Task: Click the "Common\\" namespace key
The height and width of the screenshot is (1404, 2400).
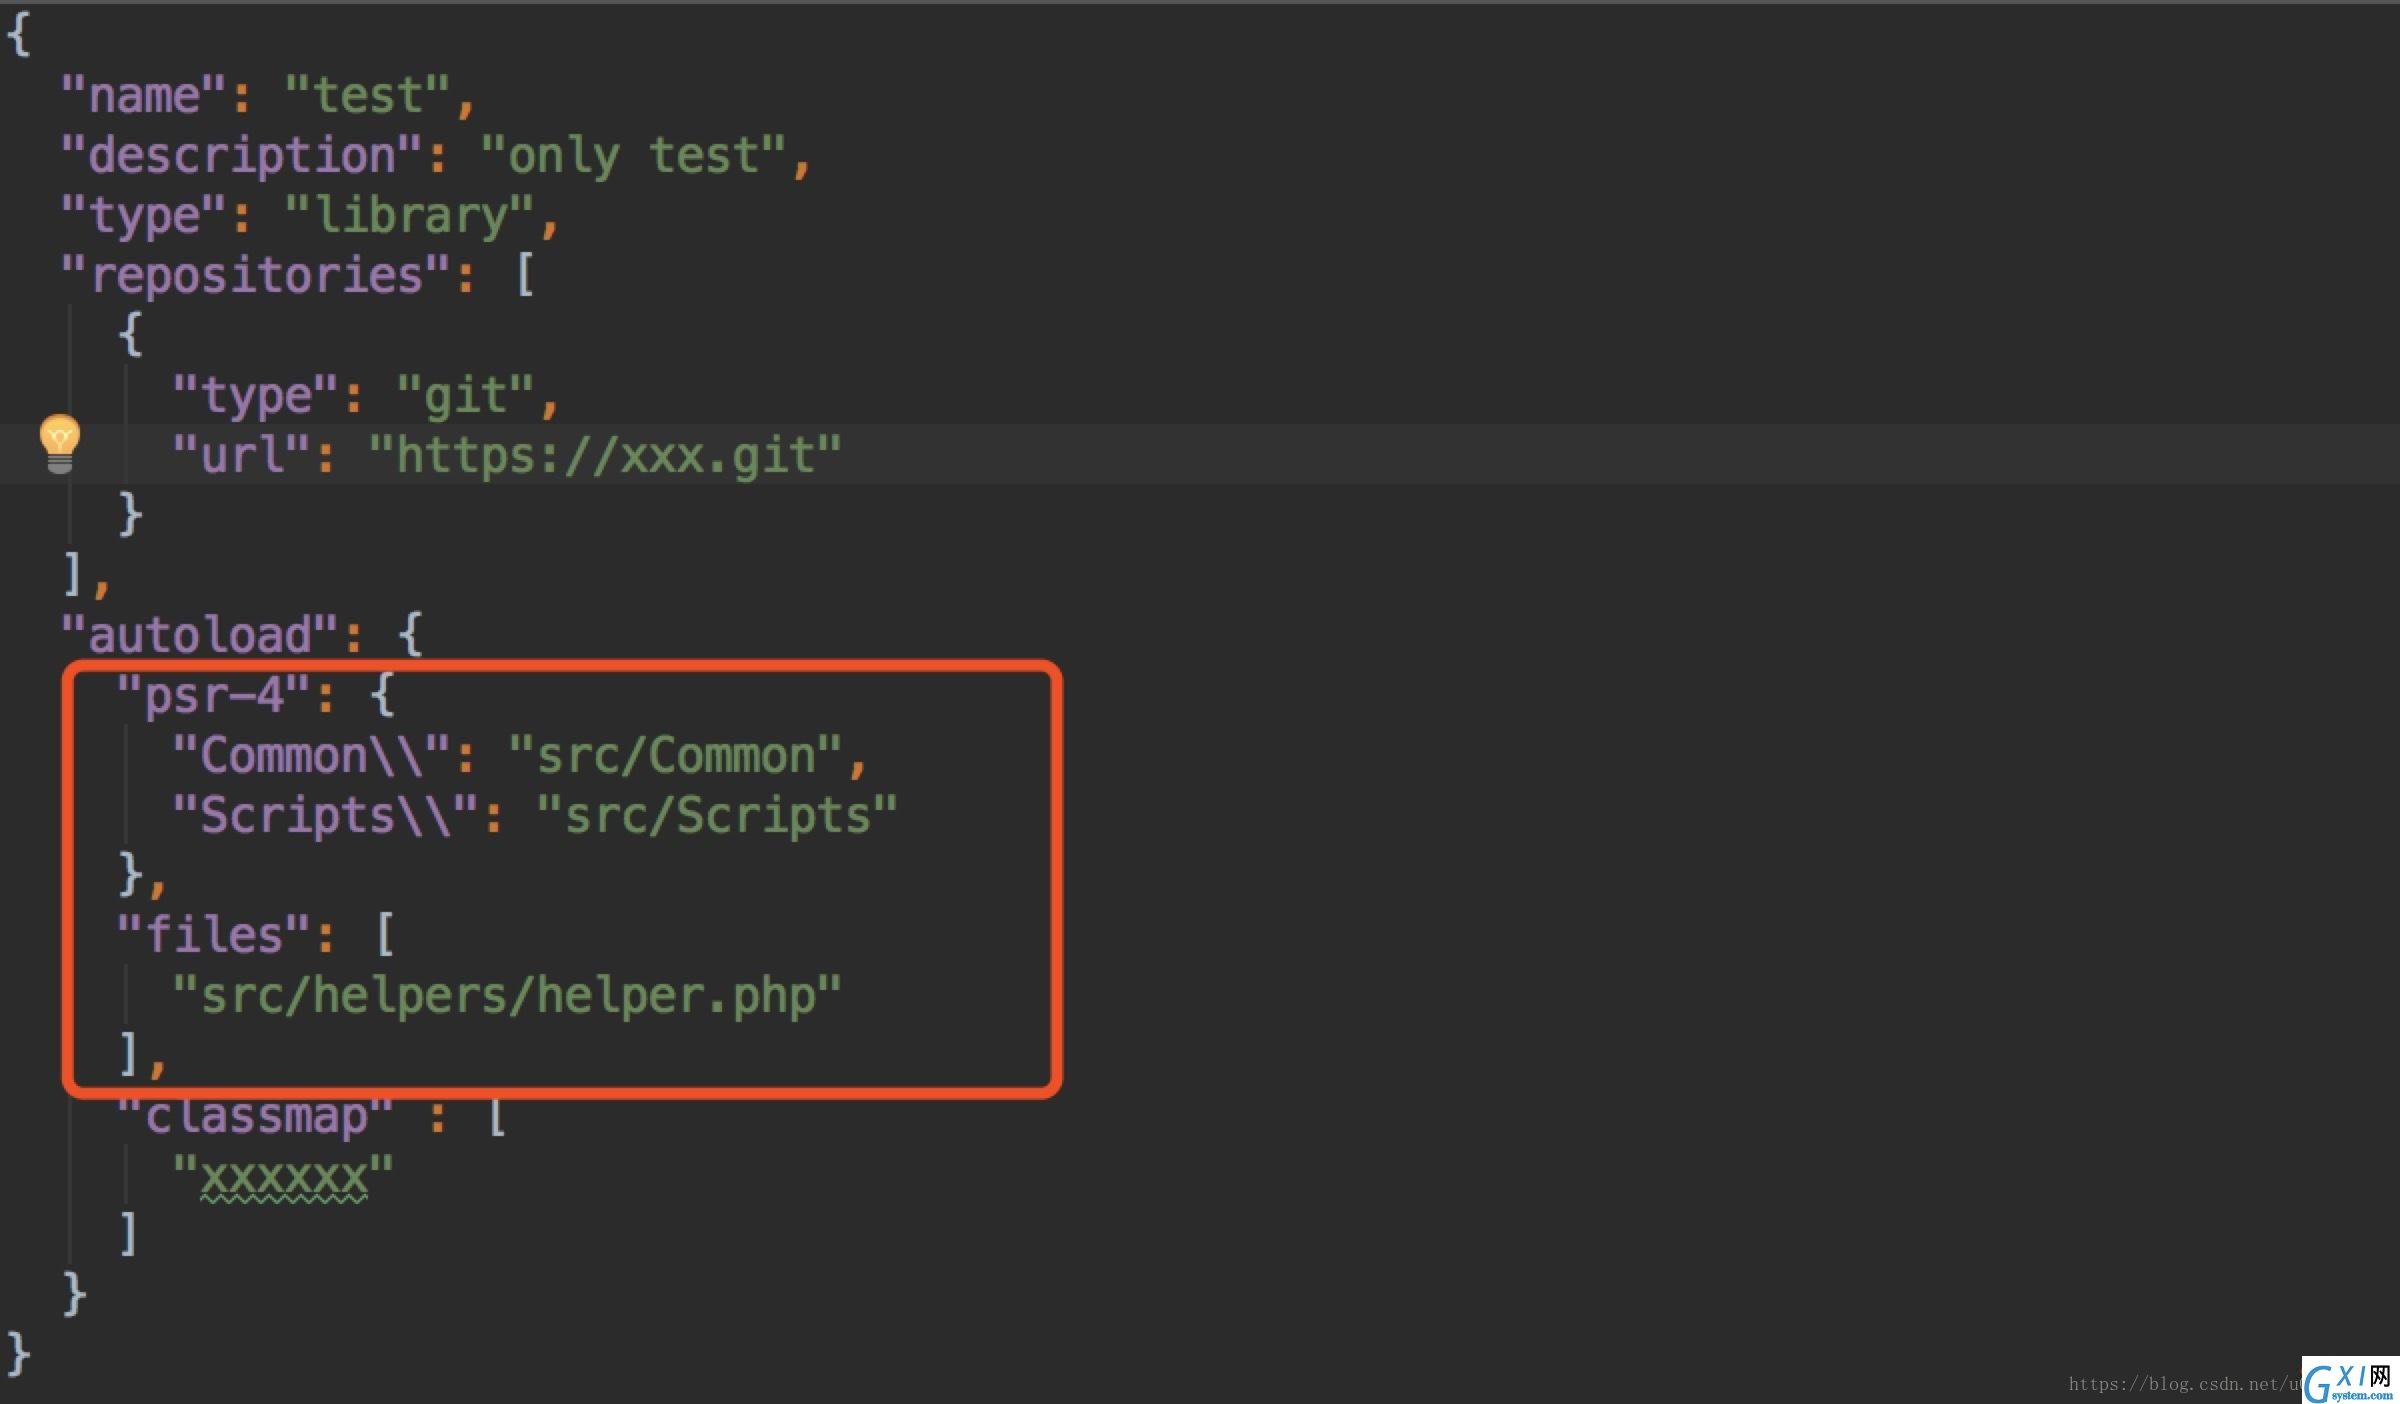Action: pos(311,755)
